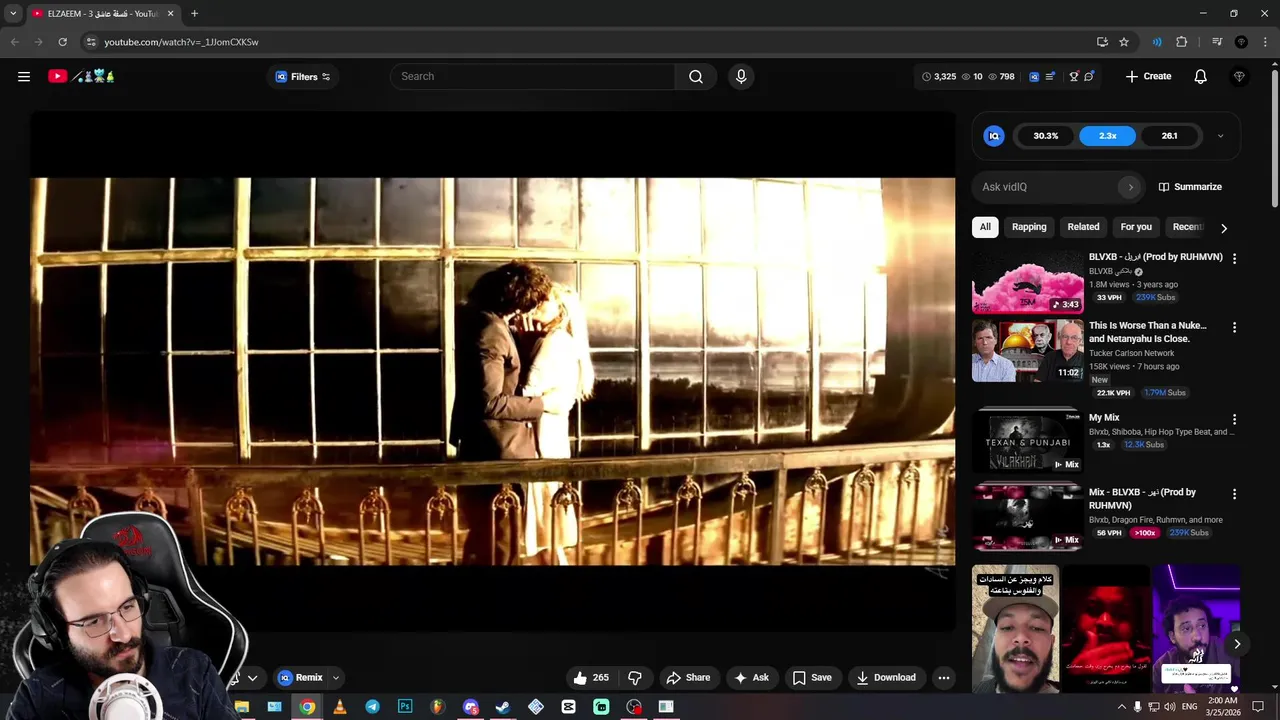Expand chevron beside the webcam overlay
This screenshot has height=720, width=1280.
coord(252,677)
